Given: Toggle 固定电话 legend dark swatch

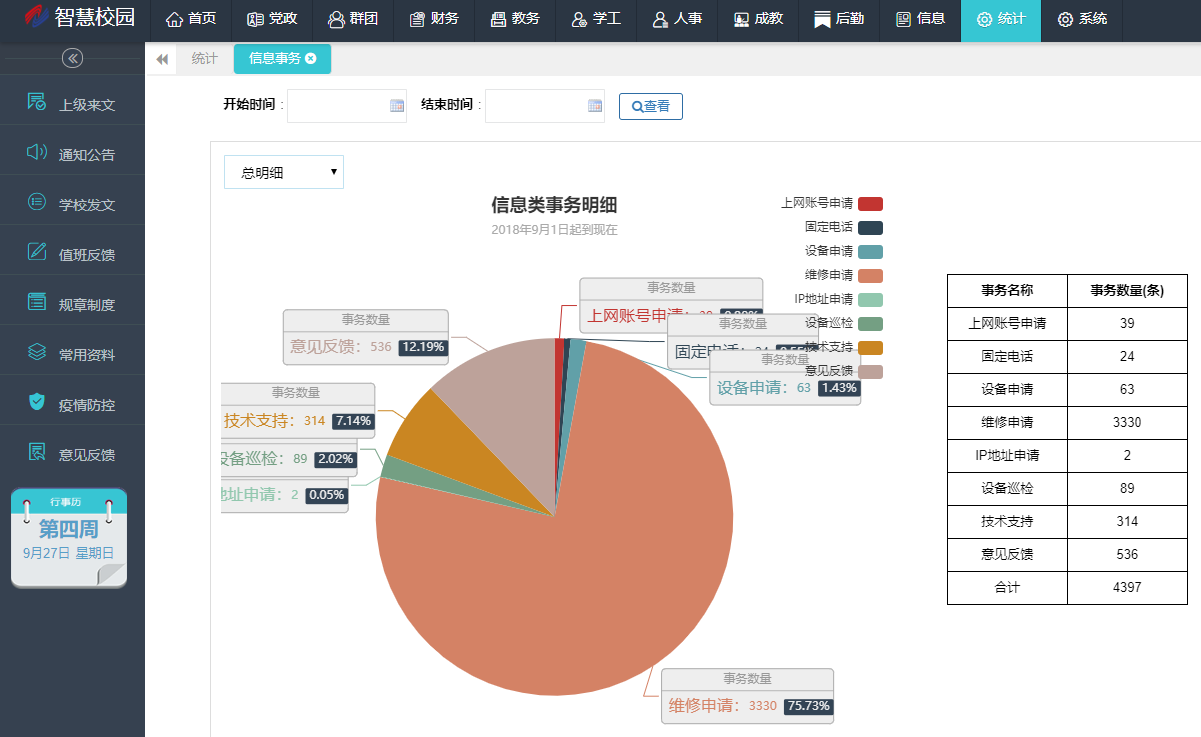Looking at the screenshot, I should click(x=870, y=228).
